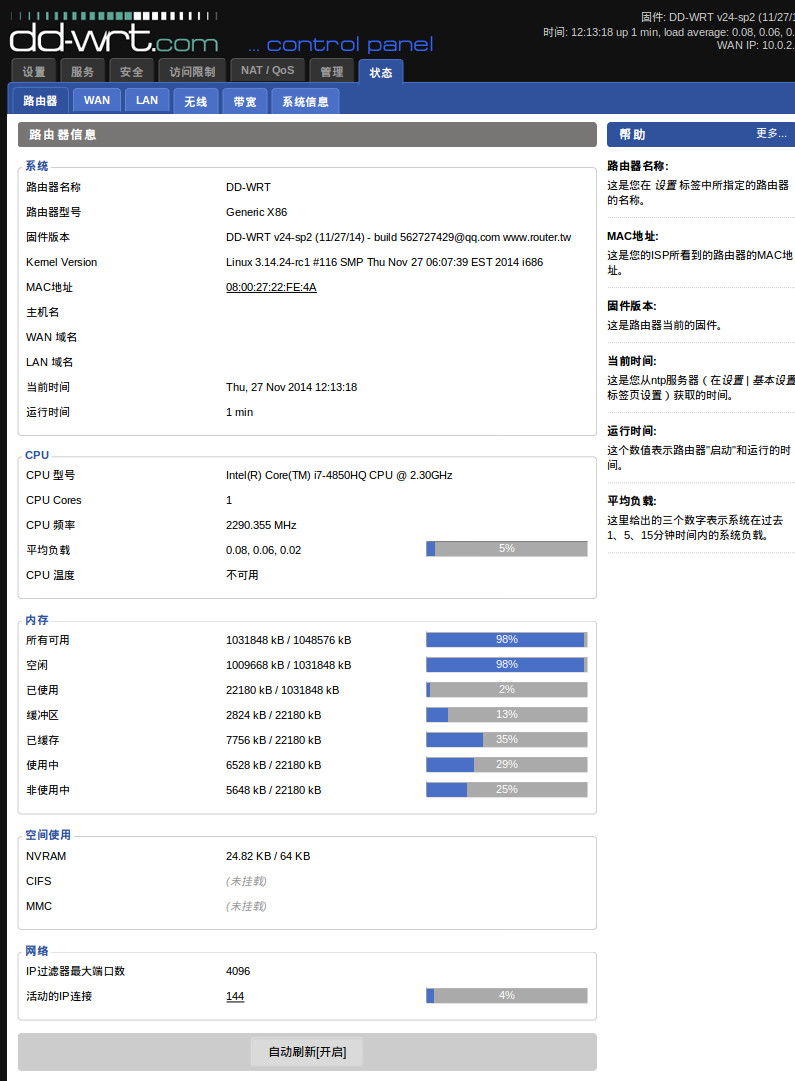Click the uptime value 1 min
Screen dimensions: 795x1081
[x=239, y=412]
